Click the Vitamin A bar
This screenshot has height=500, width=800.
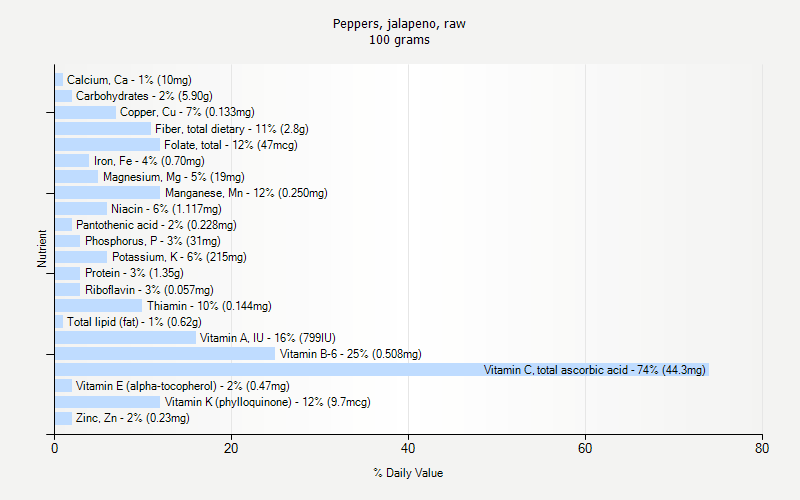pyautogui.click(x=126, y=338)
